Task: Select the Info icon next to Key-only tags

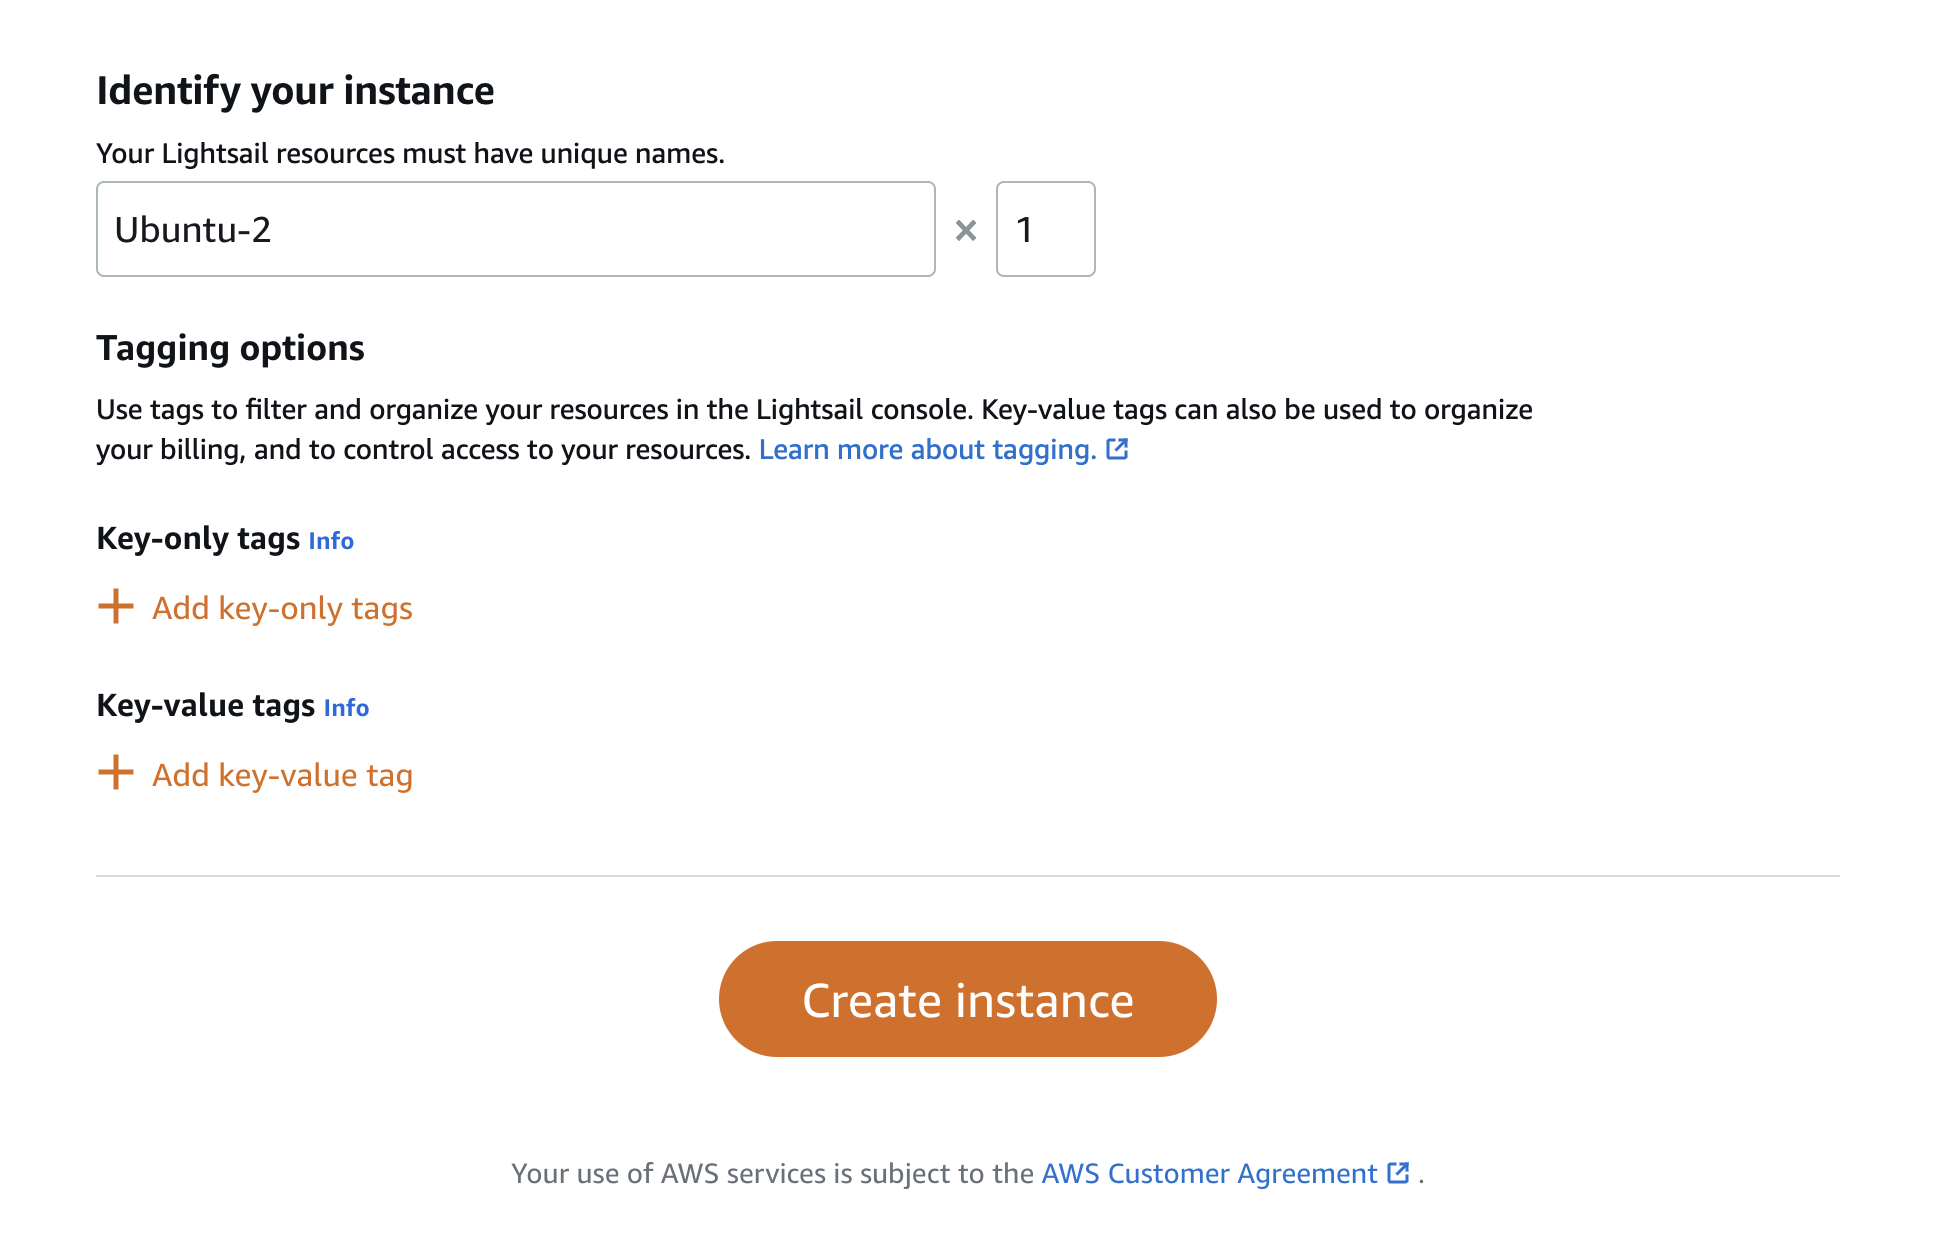Action: click(x=330, y=541)
